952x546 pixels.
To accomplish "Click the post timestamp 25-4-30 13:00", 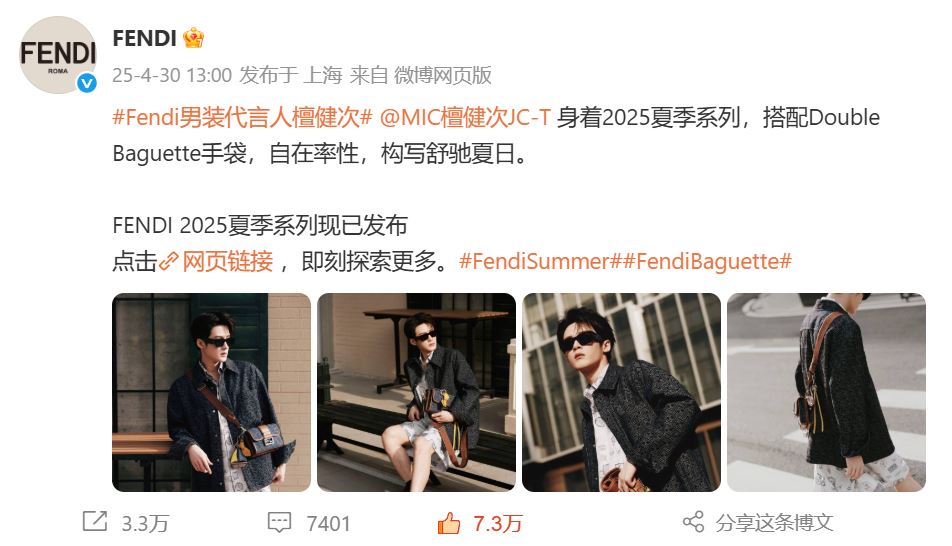I will pyautogui.click(x=172, y=75).
